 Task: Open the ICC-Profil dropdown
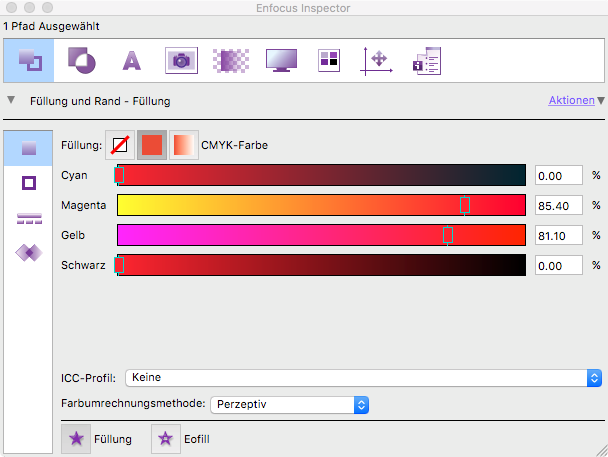pos(362,378)
